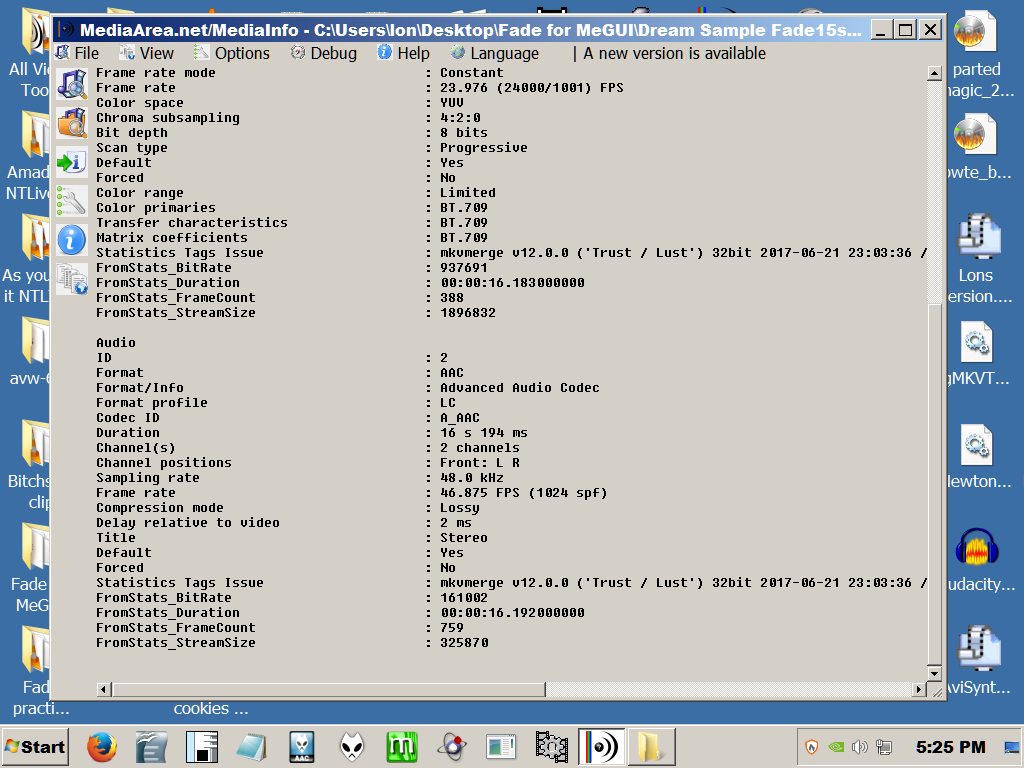1024x768 pixels.
Task: Click the 'Matrix coefficients' label
Action: [x=172, y=238]
